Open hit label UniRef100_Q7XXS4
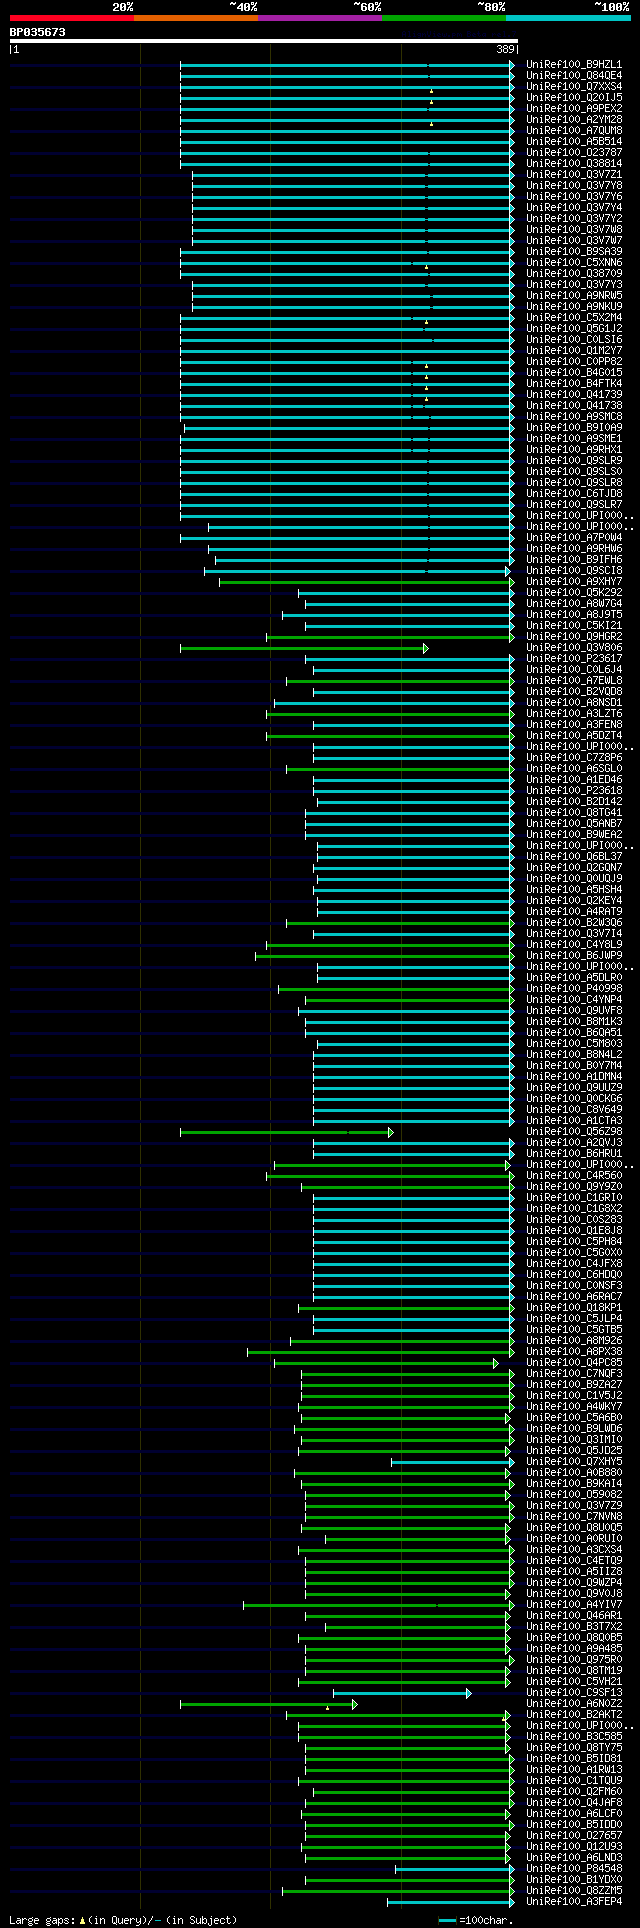The height and width of the screenshot is (1928, 640). point(574,87)
